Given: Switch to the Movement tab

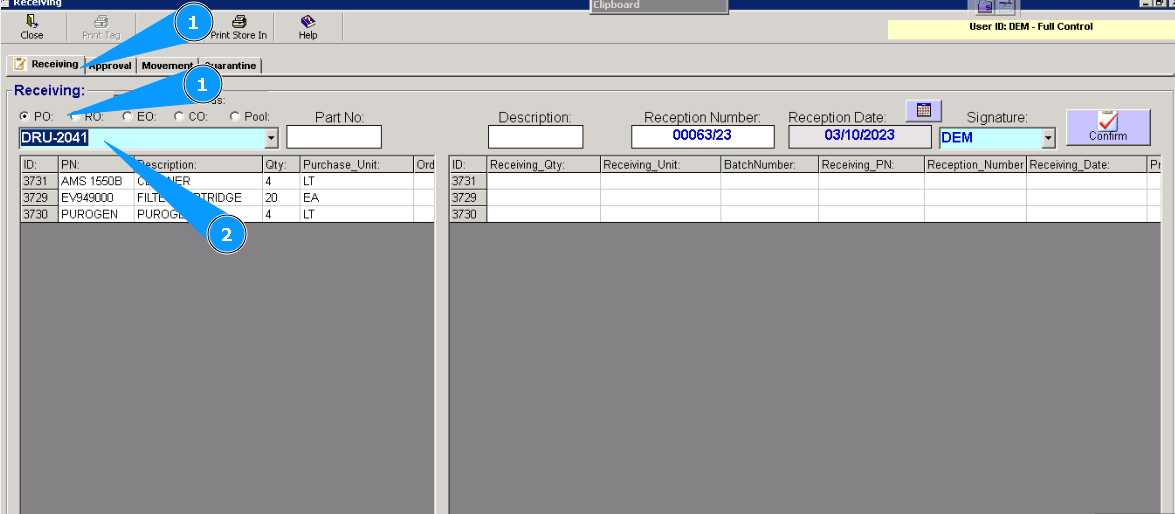Looking at the screenshot, I should pos(167,66).
